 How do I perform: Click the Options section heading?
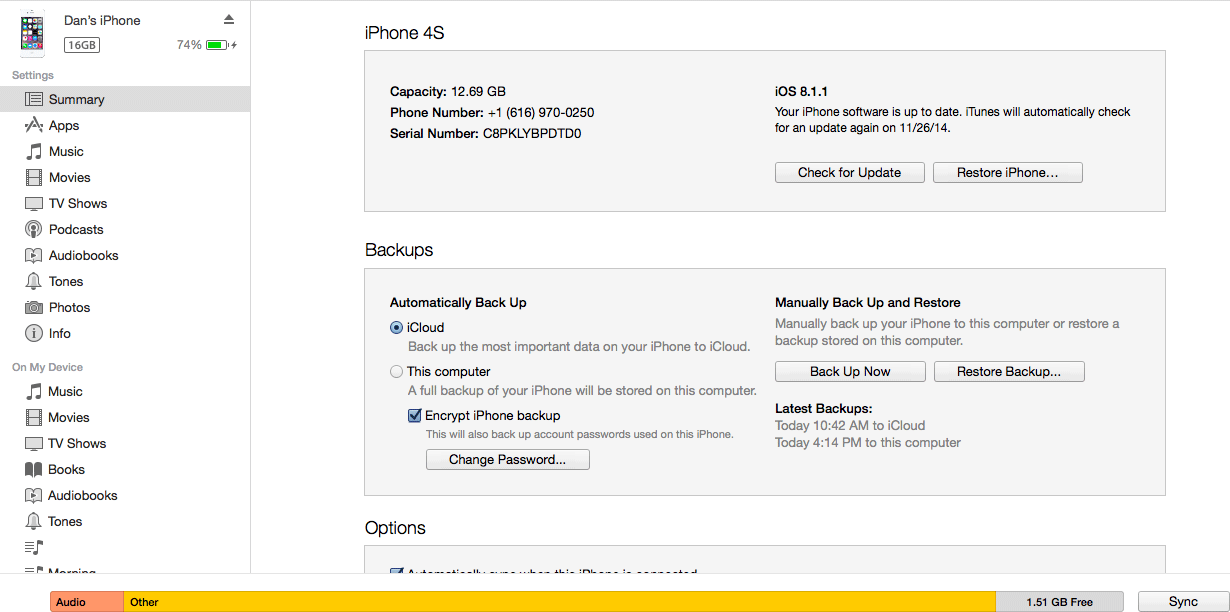pos(395,528)
